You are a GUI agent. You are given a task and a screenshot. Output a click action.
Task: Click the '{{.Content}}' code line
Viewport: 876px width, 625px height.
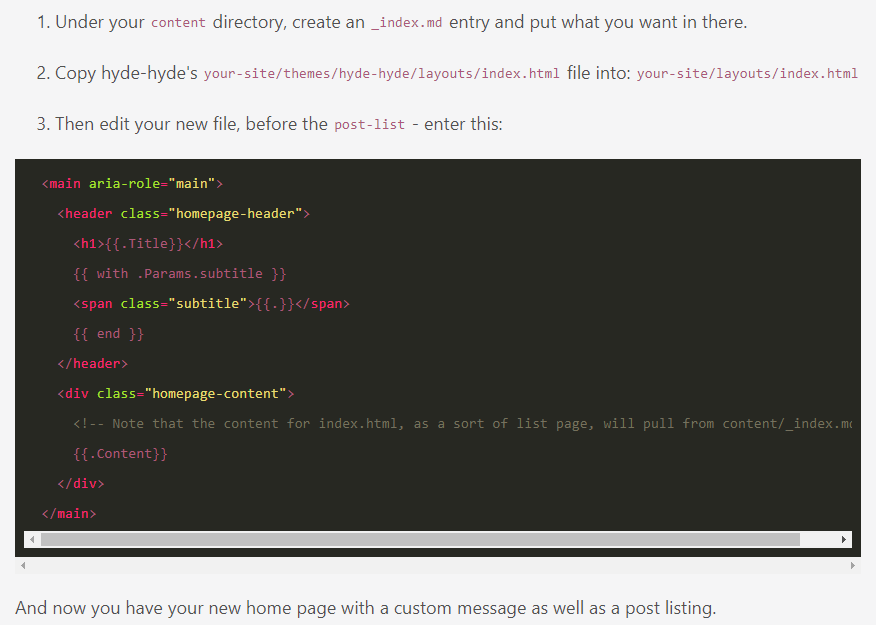(x=121, y=454)
